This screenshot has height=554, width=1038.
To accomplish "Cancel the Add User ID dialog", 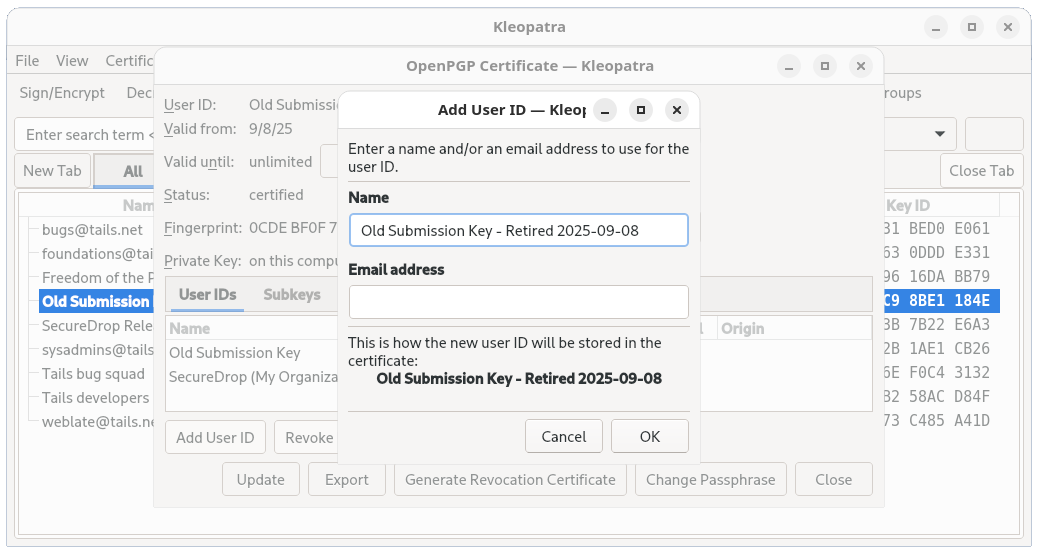I will 563,436.
